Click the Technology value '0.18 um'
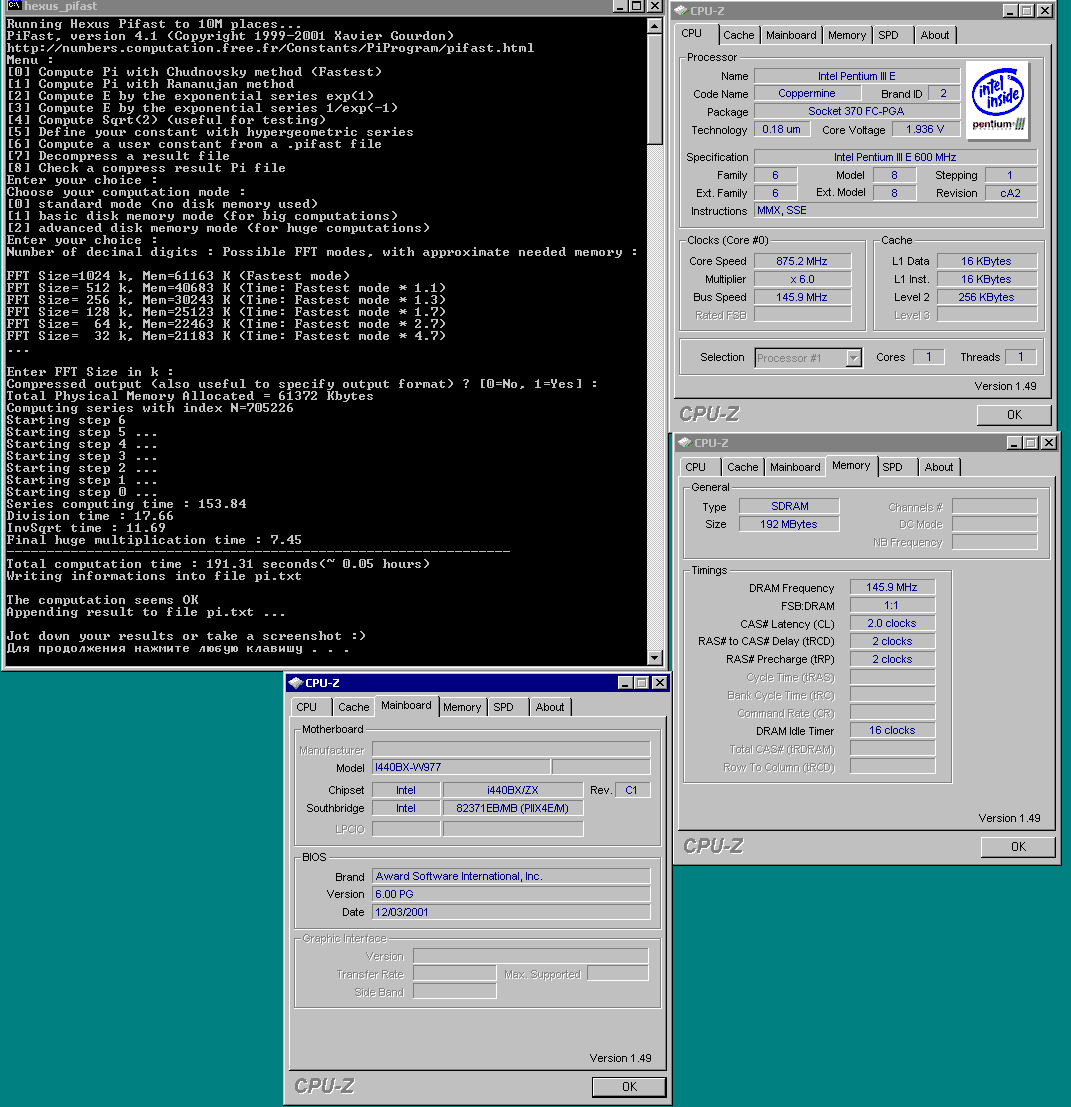The height and width of the screenshot is (1107, 1071). [782, 130]
